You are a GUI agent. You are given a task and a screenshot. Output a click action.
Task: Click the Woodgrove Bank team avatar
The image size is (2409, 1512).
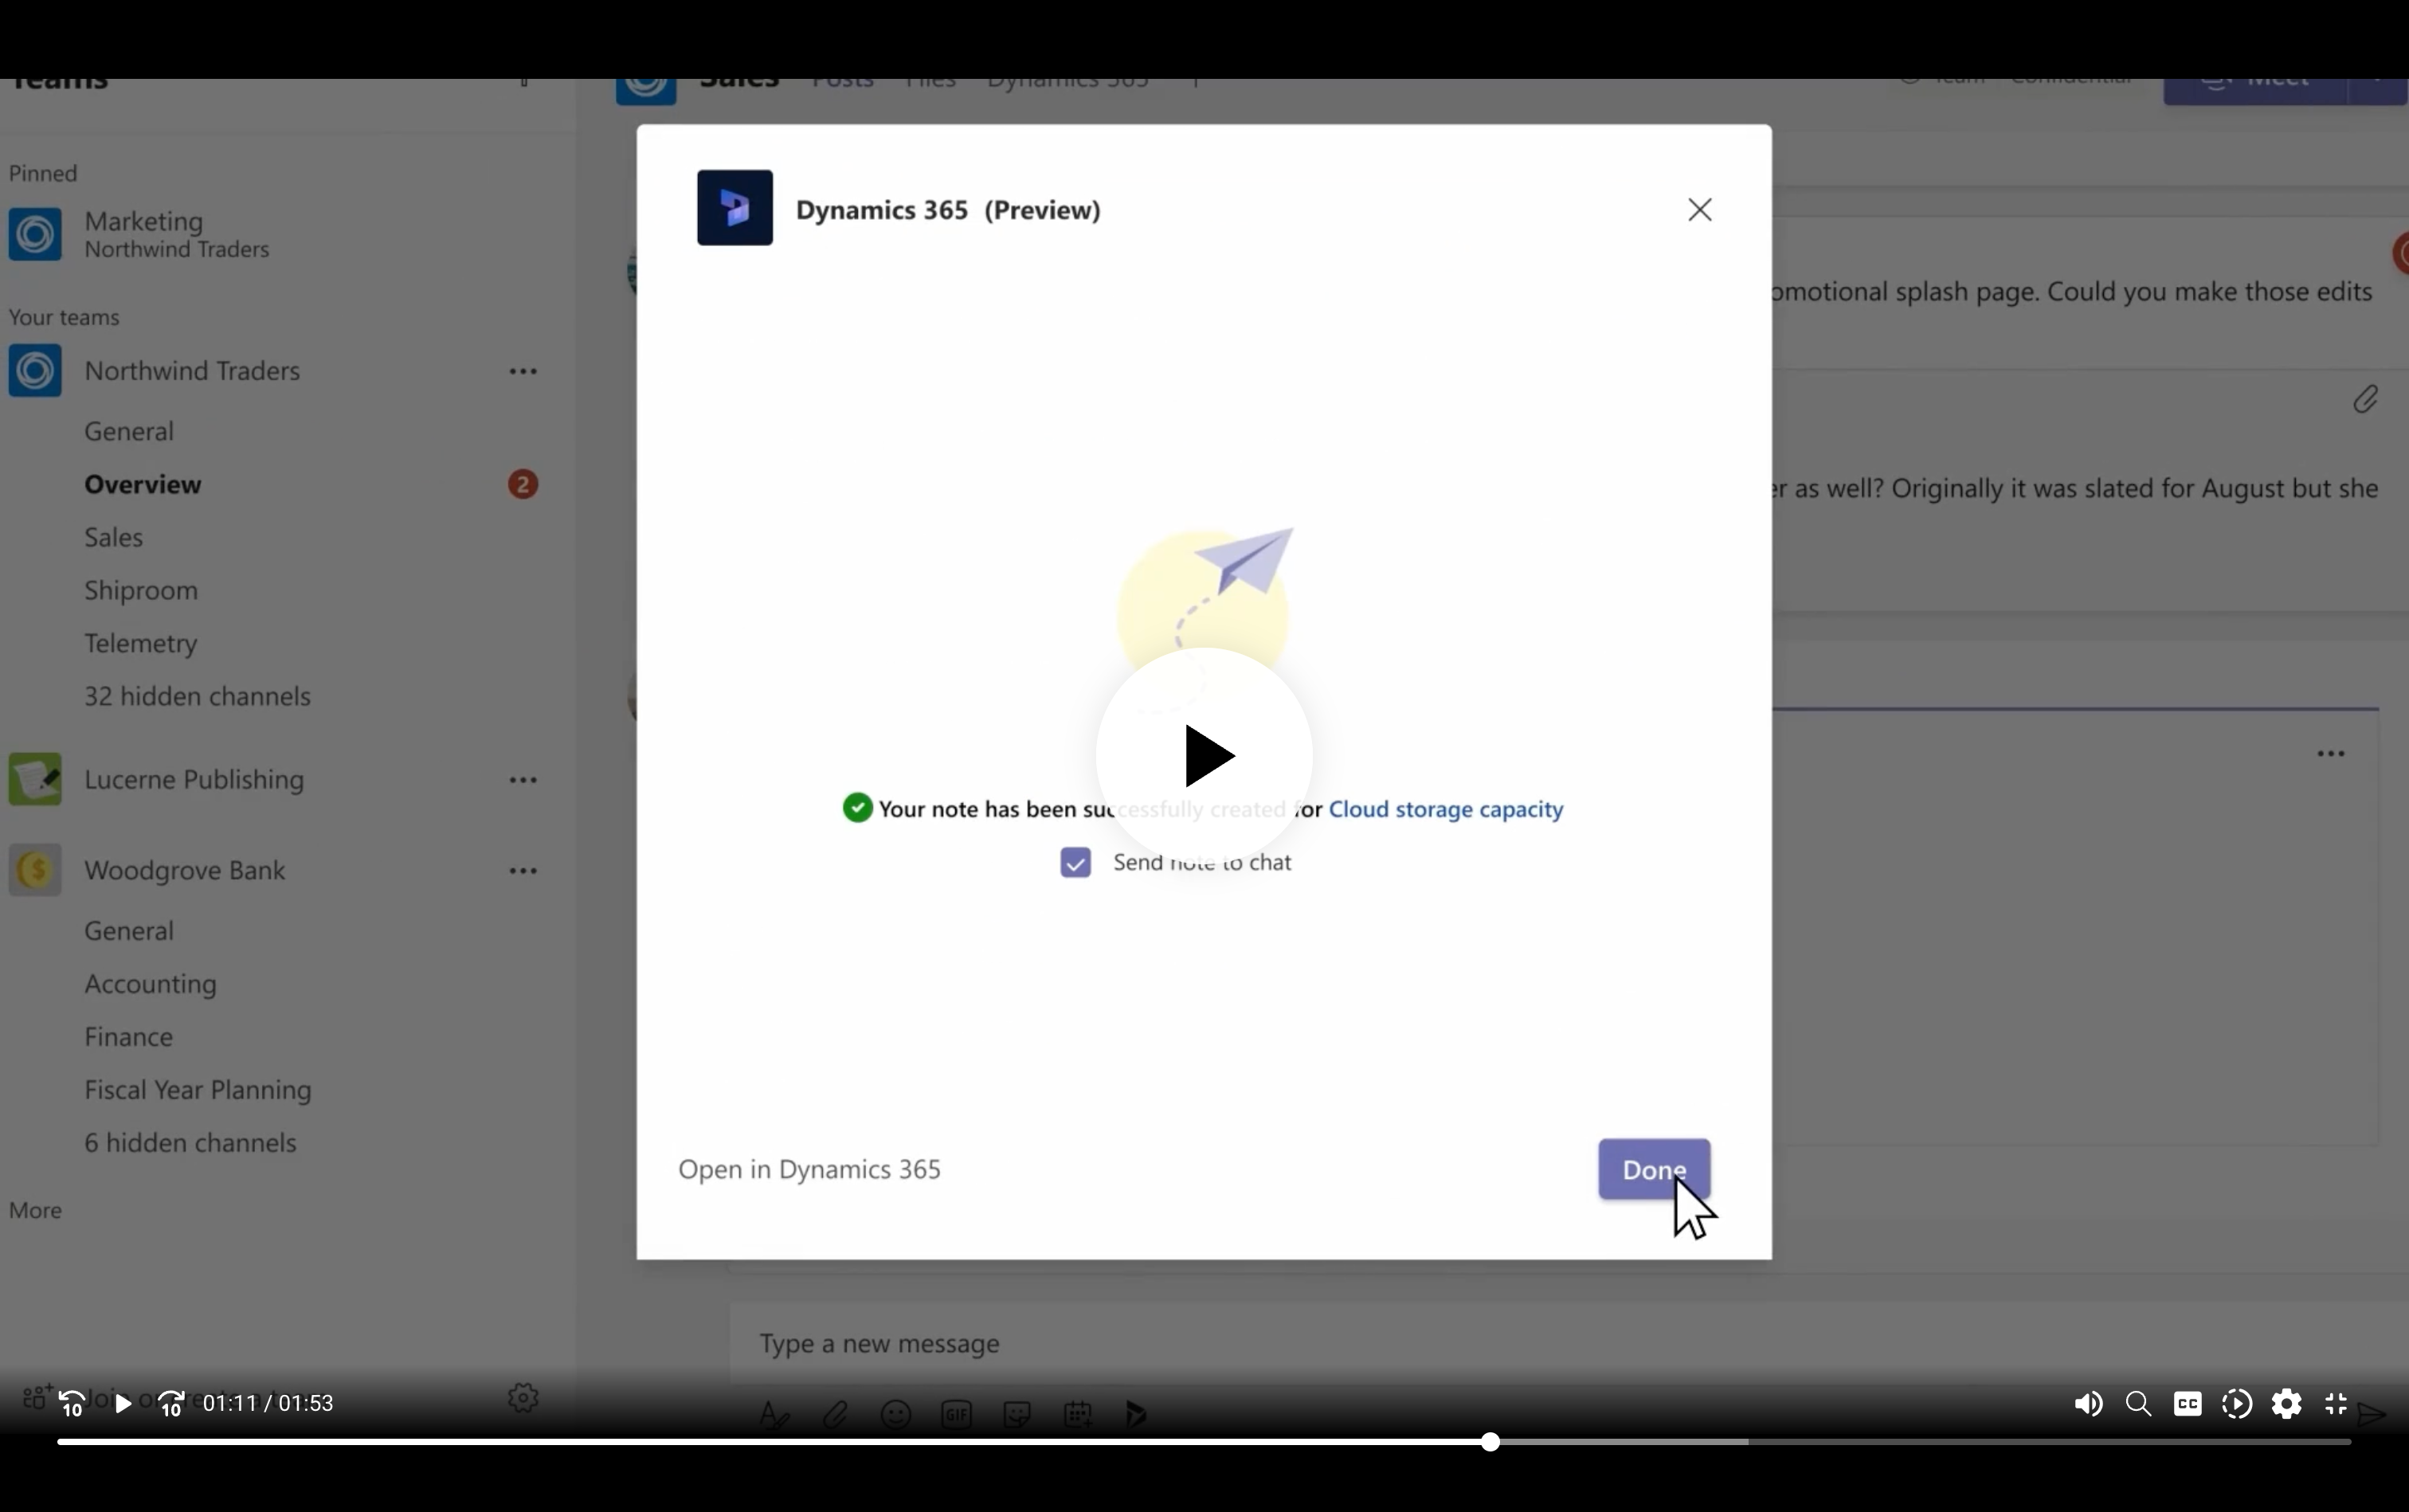pyautogui.click(x=35, y=870)
